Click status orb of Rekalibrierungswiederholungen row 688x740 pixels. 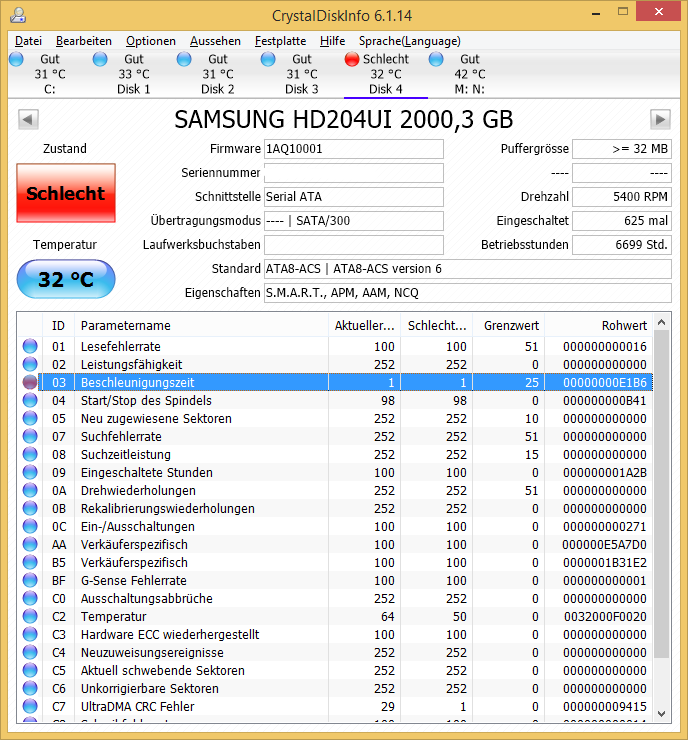coord(30,508)
